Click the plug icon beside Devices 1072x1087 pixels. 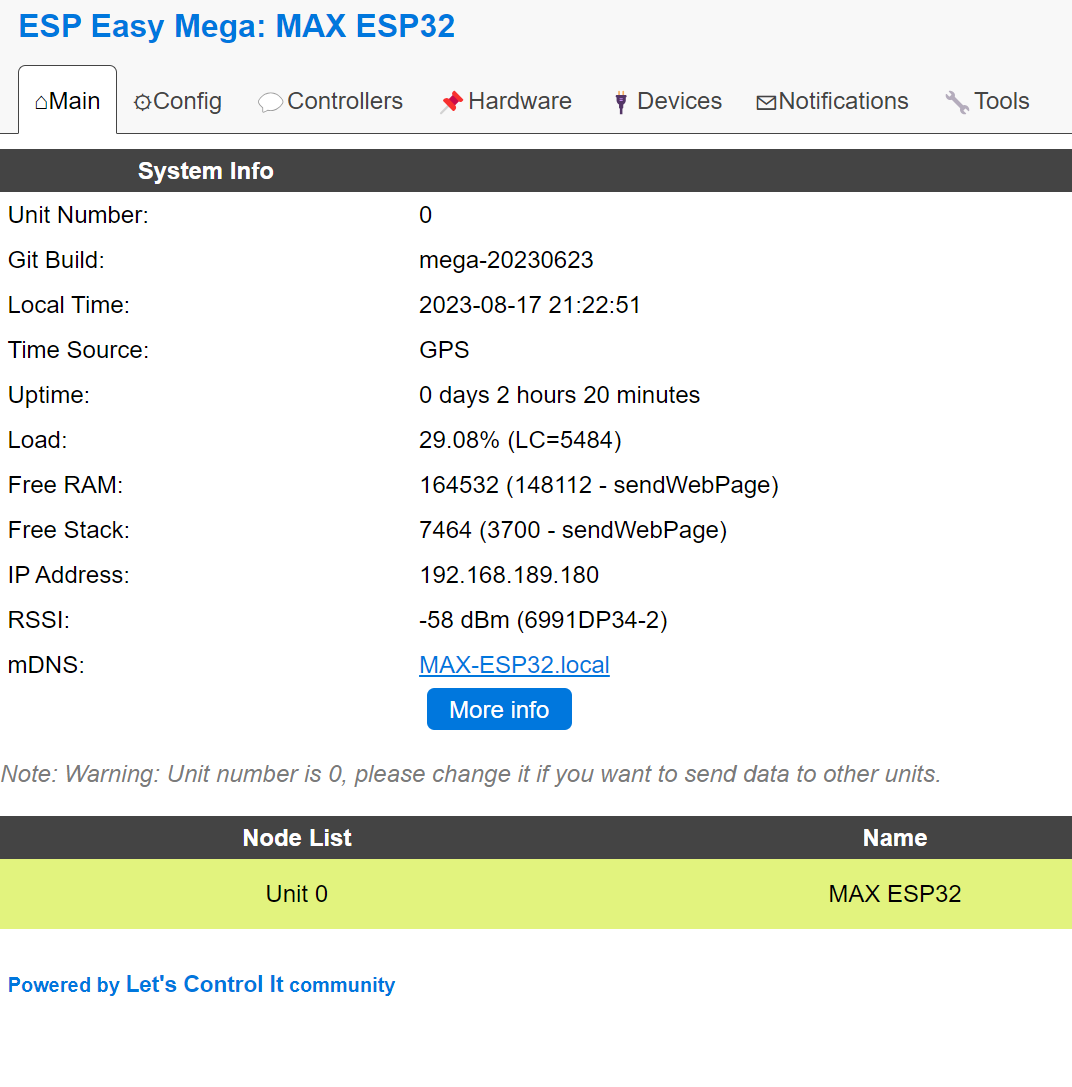click(x=620, y=101)
